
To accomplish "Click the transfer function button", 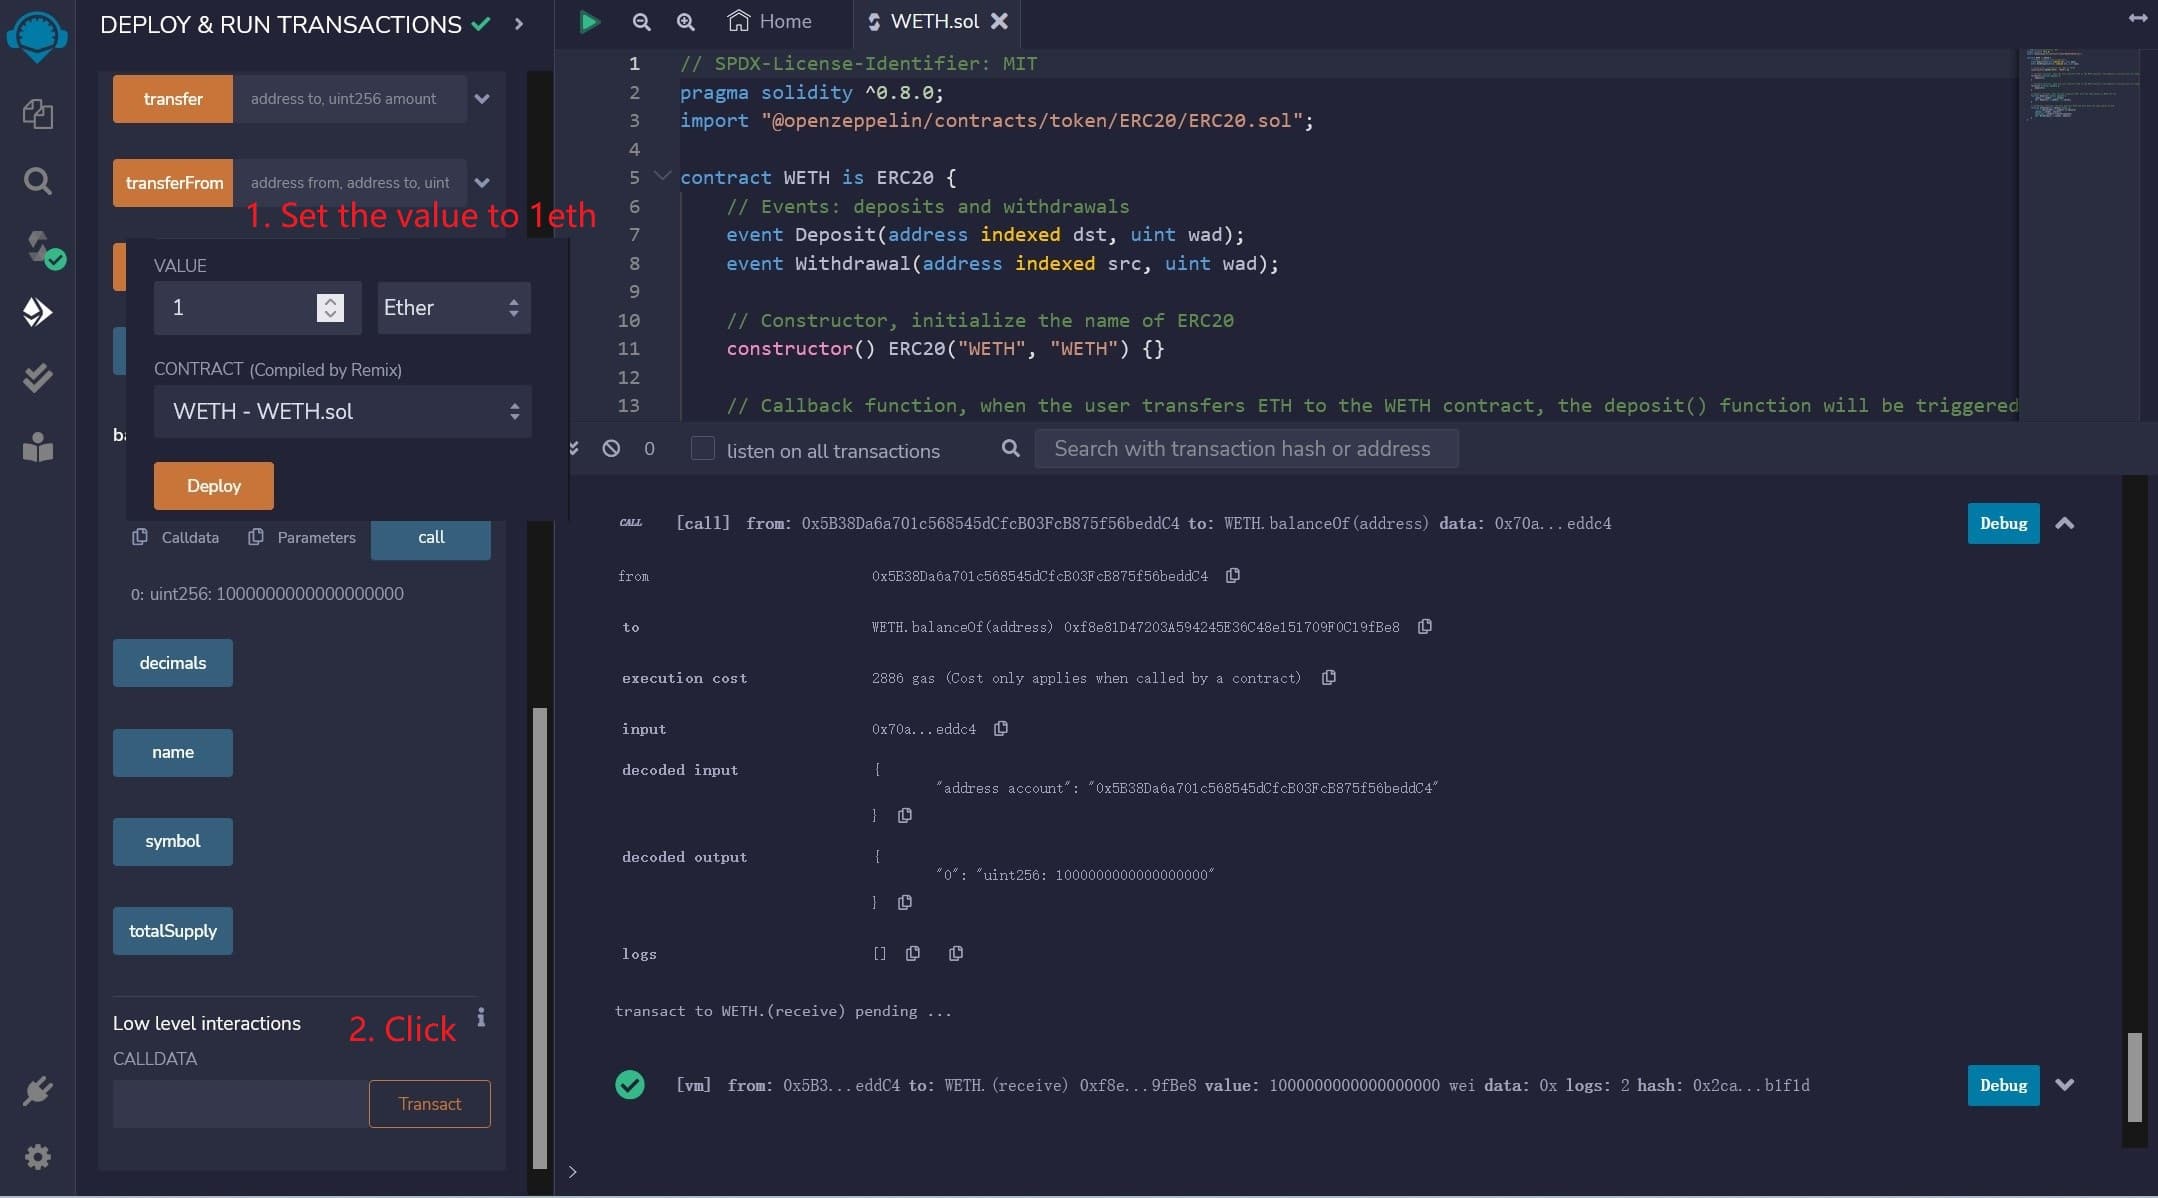I will point(173,99).
